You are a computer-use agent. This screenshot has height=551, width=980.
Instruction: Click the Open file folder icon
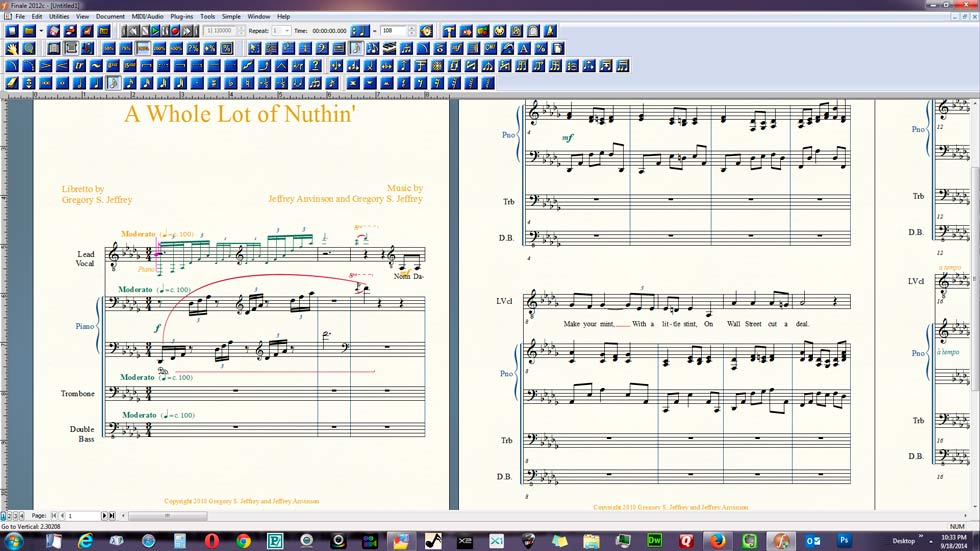pyautogui.click(x=29, y=31)
